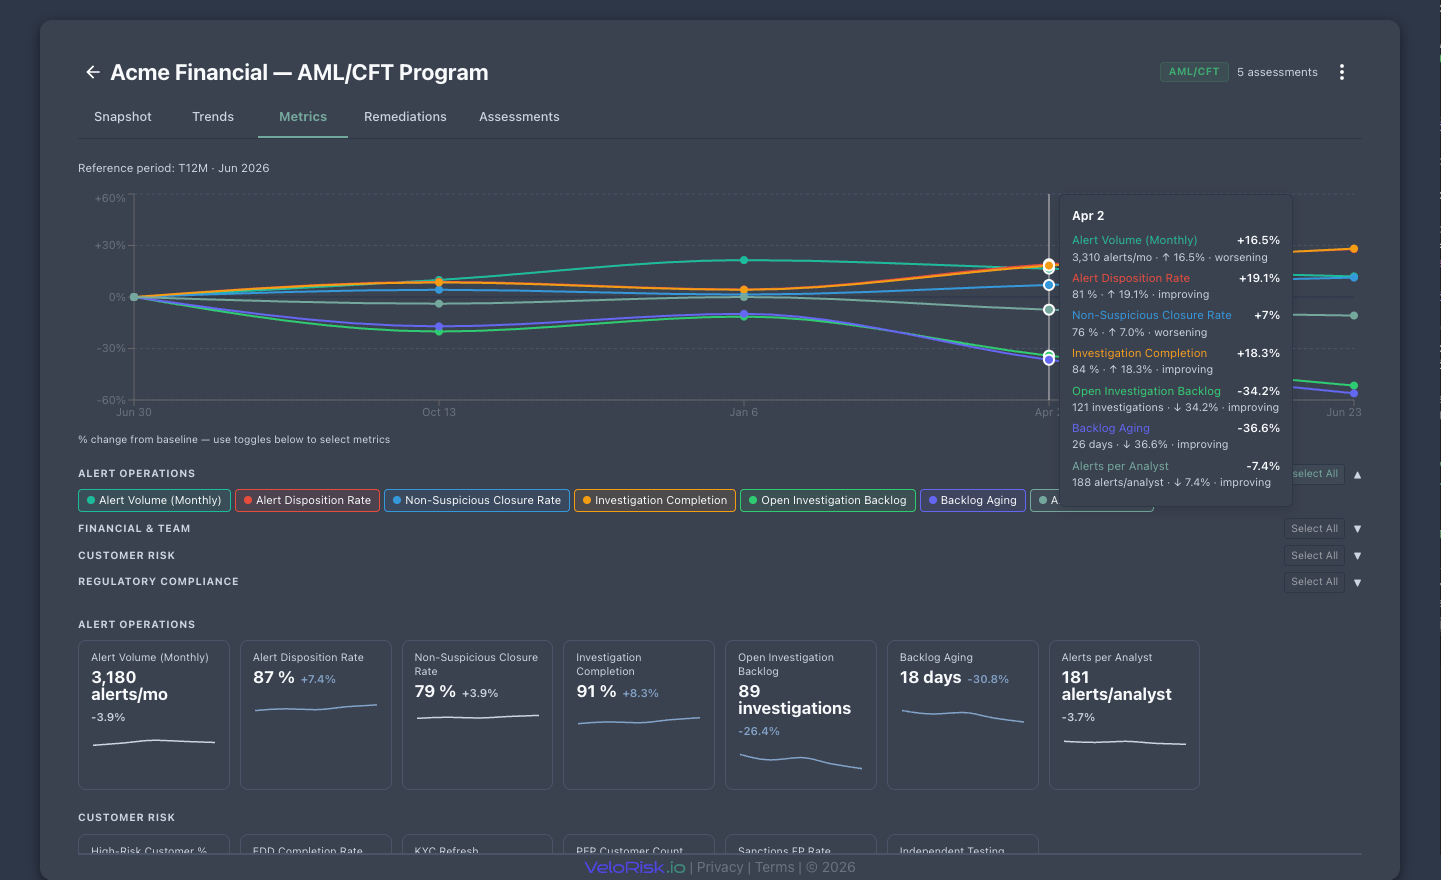Image resolution: width=1441 pixels, height=880 pixels.
Task: Click the Oct 13 orange data point
Action: click(439, 283)
